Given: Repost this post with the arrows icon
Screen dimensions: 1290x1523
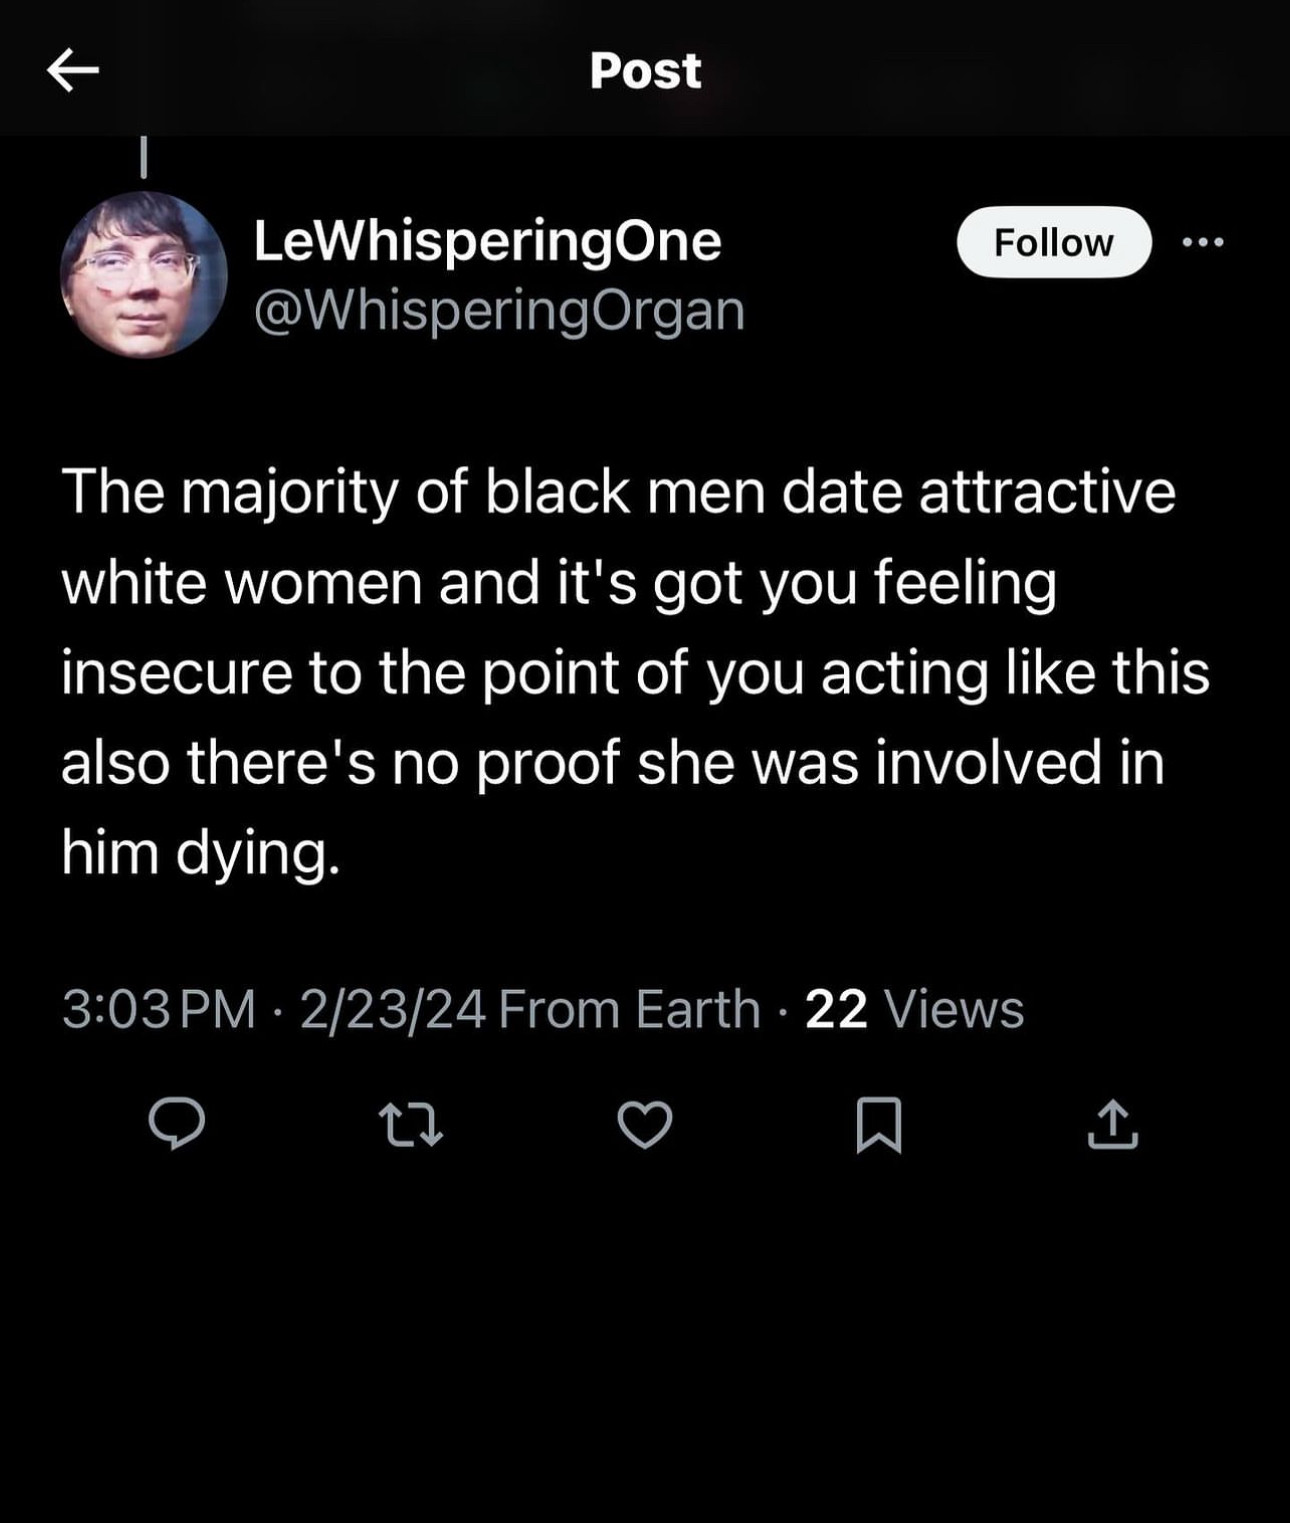Looking at the screenshot, I should [411, 1124].
